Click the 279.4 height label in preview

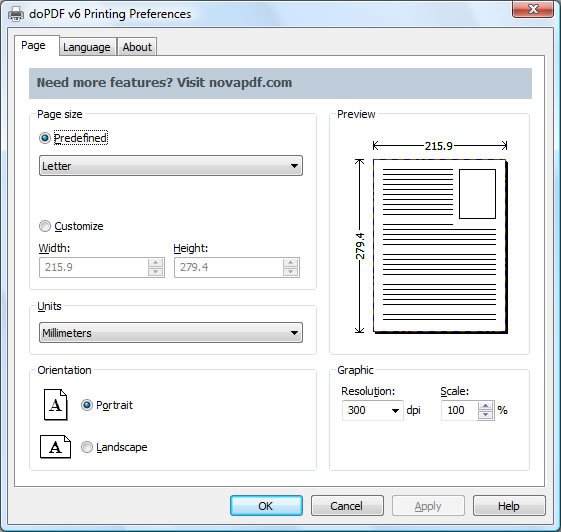(x=360, y=246)
